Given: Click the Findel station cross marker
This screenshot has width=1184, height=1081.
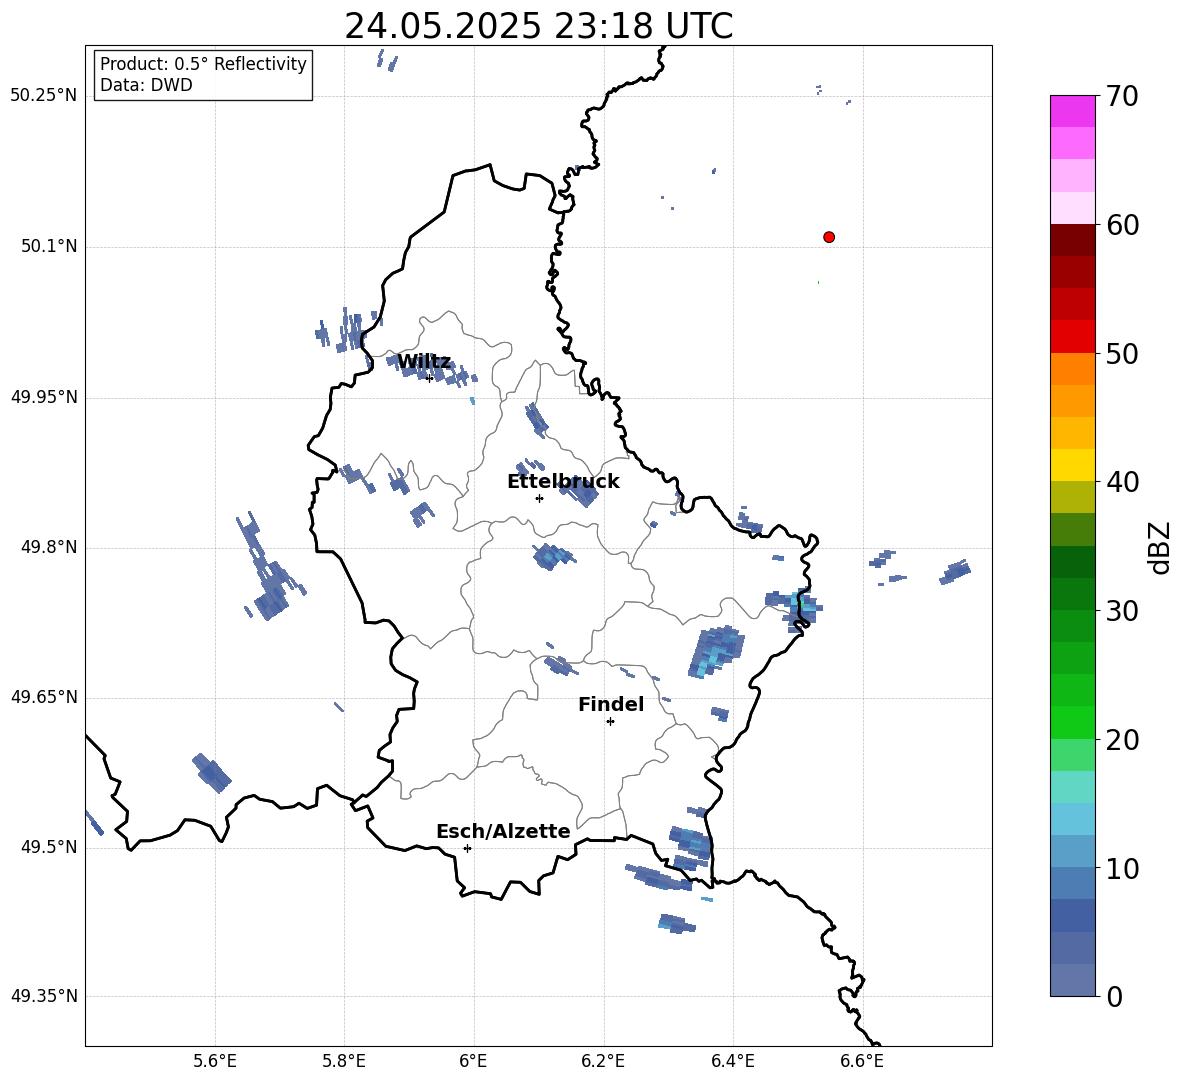Looking at the screenshot, I should [x=610, y=722].
